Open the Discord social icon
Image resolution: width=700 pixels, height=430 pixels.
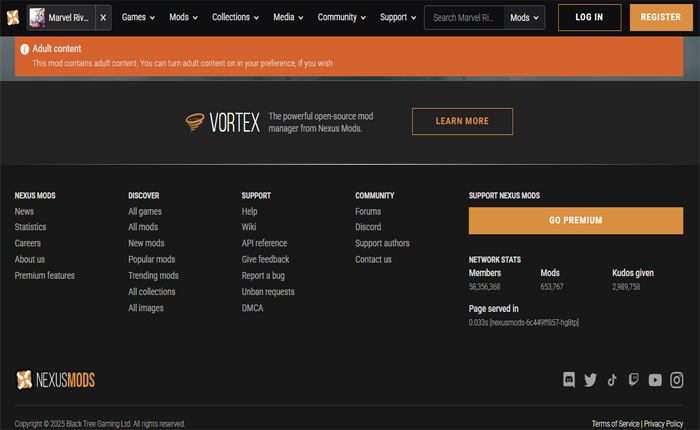[569, 380]
